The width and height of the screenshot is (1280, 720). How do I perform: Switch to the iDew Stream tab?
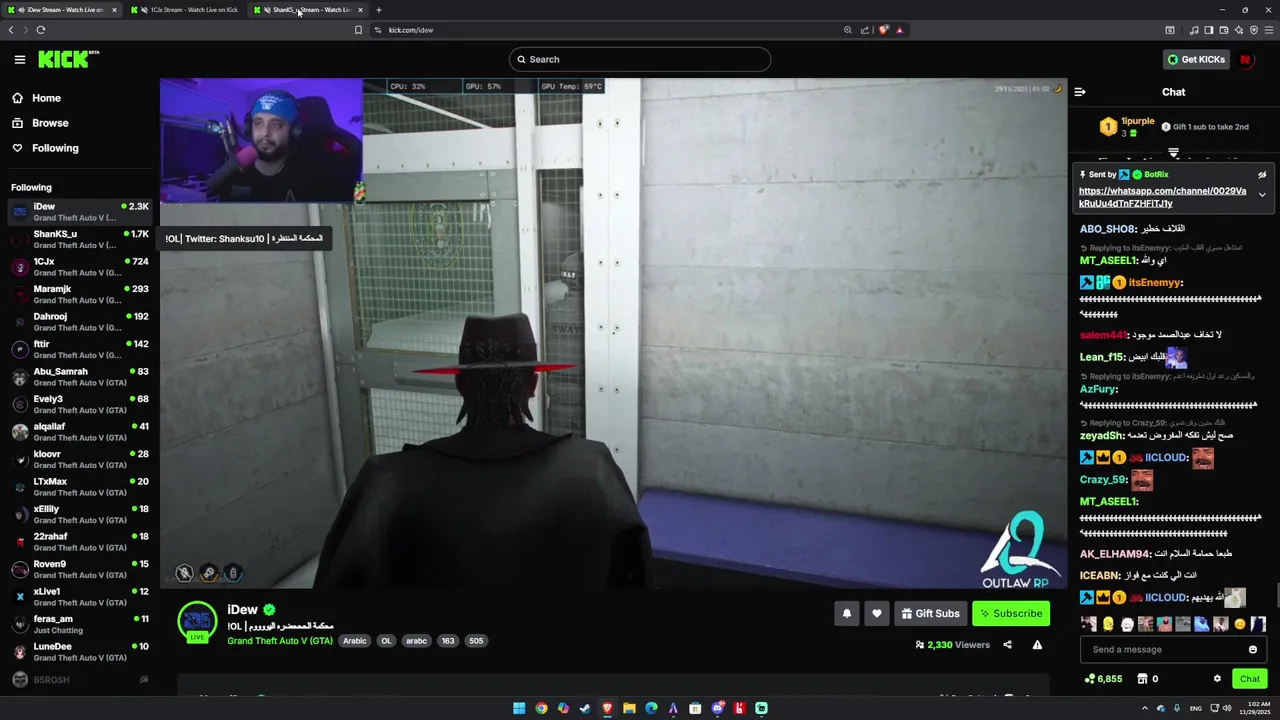coord(62,10)
